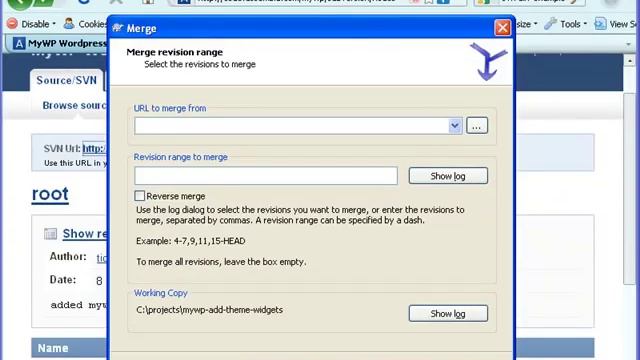Click the Merge dialog title icon
640x360 pixels.
coord(118,28)
